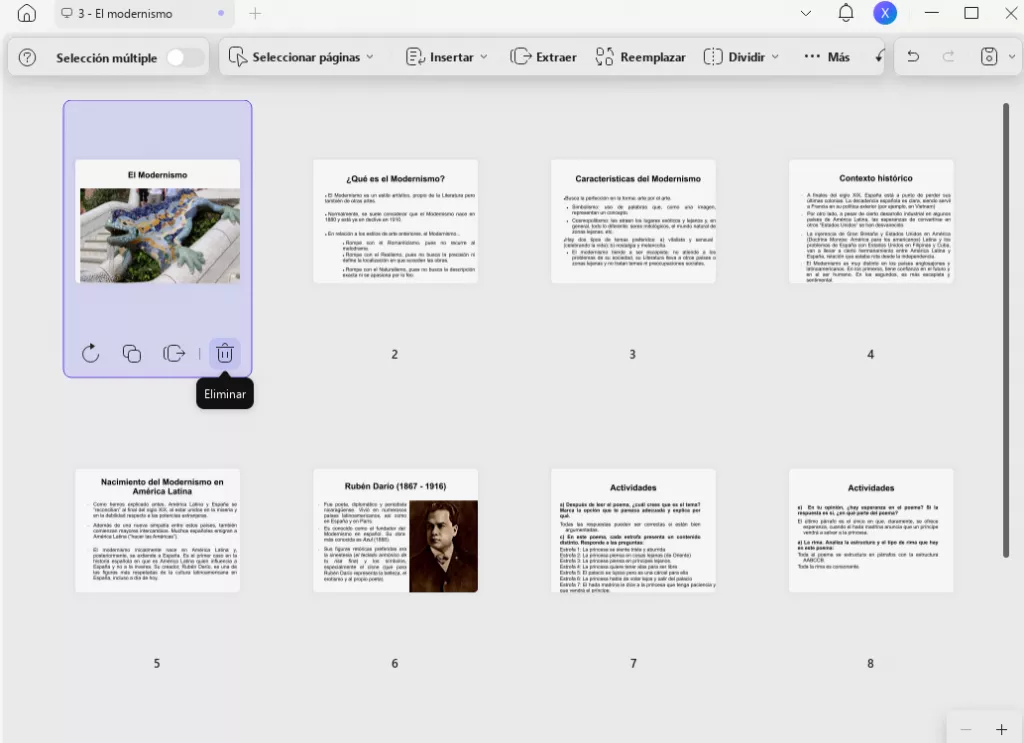
Task: Extract page 1 using its thumbnail icon
Action: [174, 353]
